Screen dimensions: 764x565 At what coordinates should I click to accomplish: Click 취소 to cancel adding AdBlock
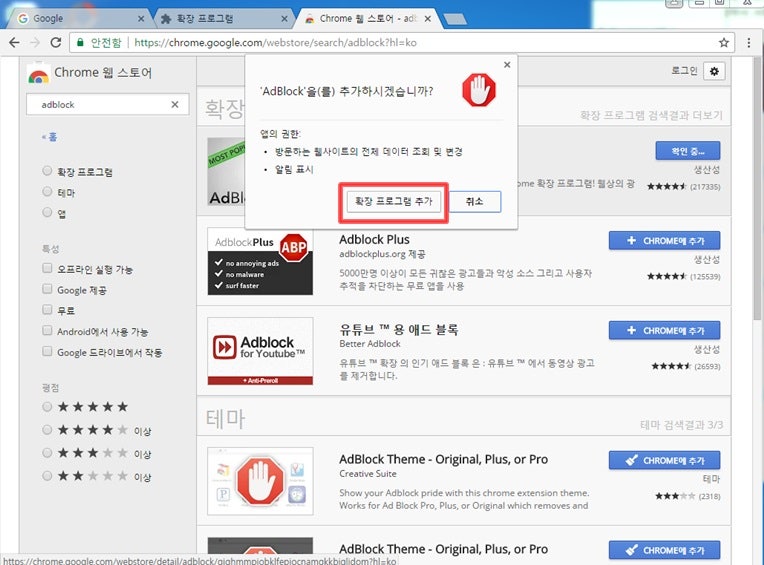pos(475,202)
